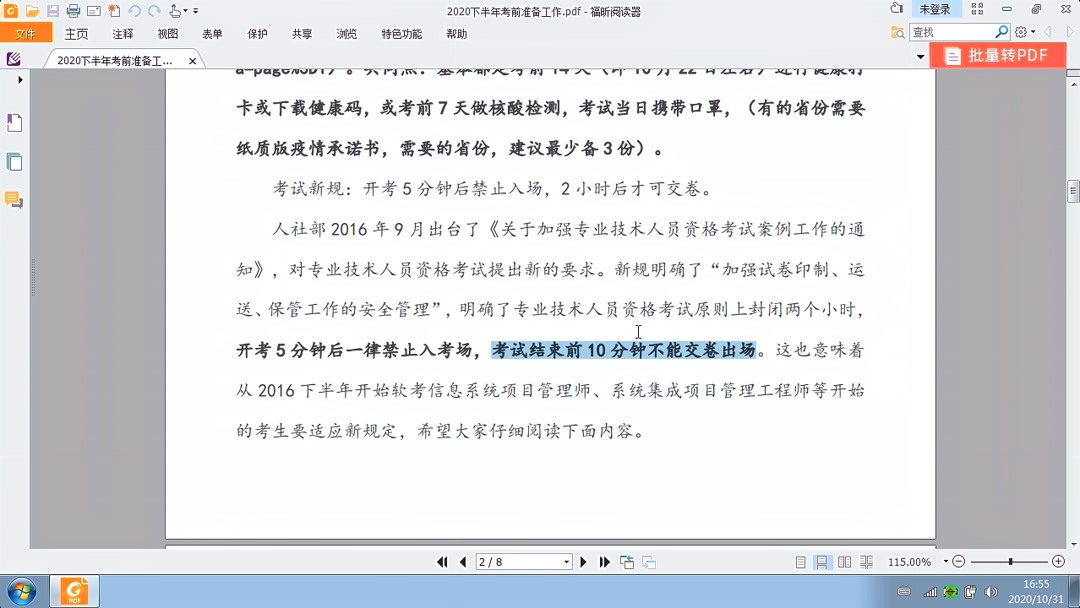This screenshot has width=1080, height=608.
Task: Open the Comments panel in left sidebar
Action: coord(14,200)
